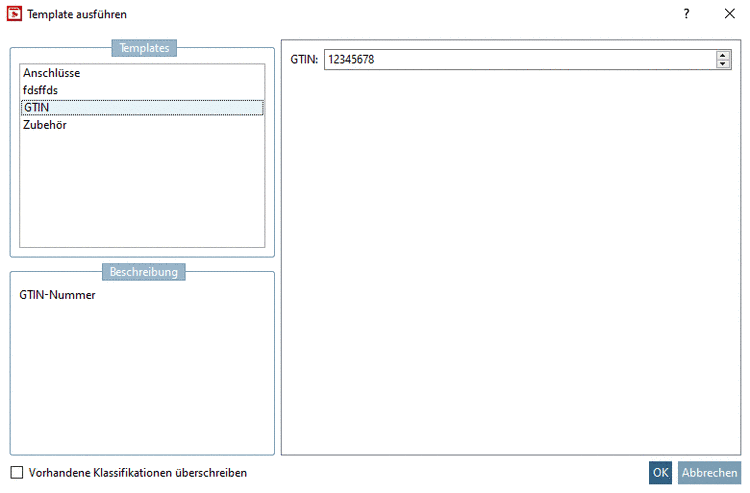Cancel with the Abbrechen button
Image resolution: width=750 pixels, height=493 pixels.
click(x=709, y=472)
